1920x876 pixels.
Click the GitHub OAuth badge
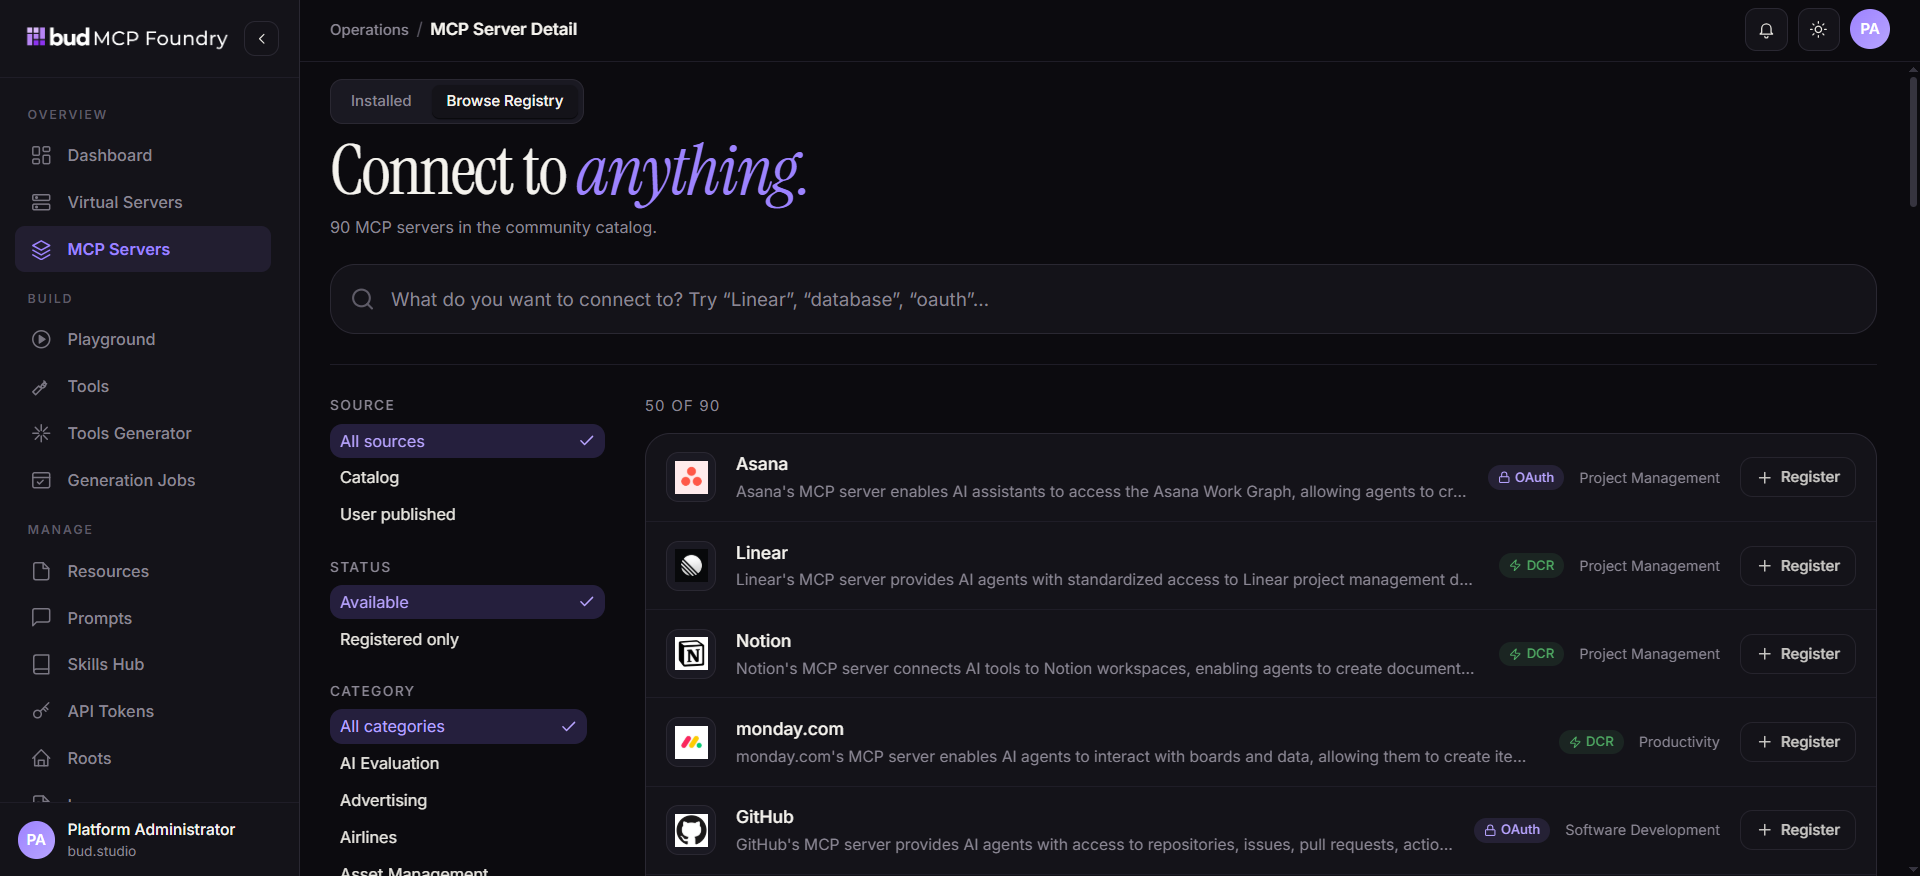[x=1512, y=830]
